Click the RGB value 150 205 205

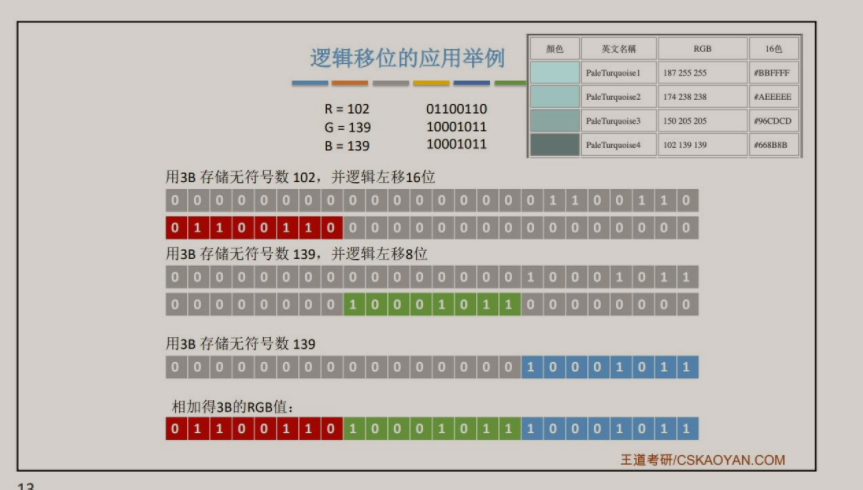tap(685, 121)
